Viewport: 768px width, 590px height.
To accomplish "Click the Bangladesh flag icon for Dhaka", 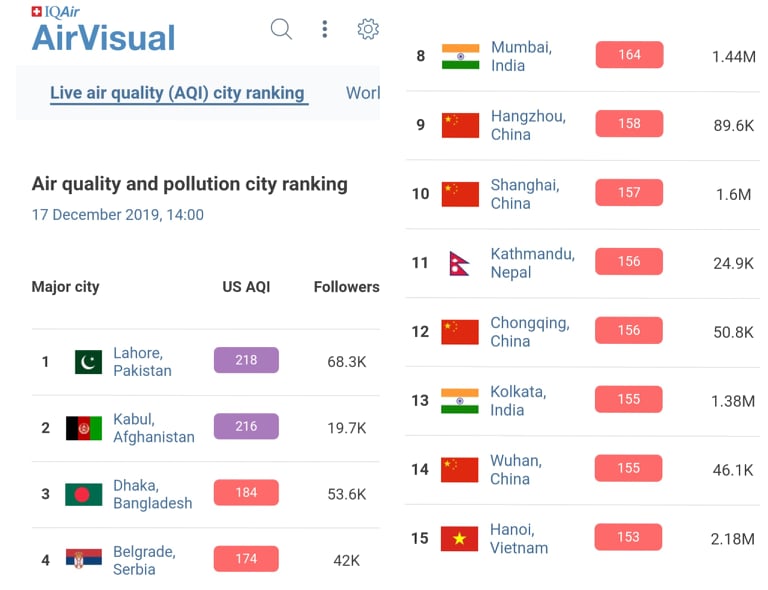I will pos(84,495).
